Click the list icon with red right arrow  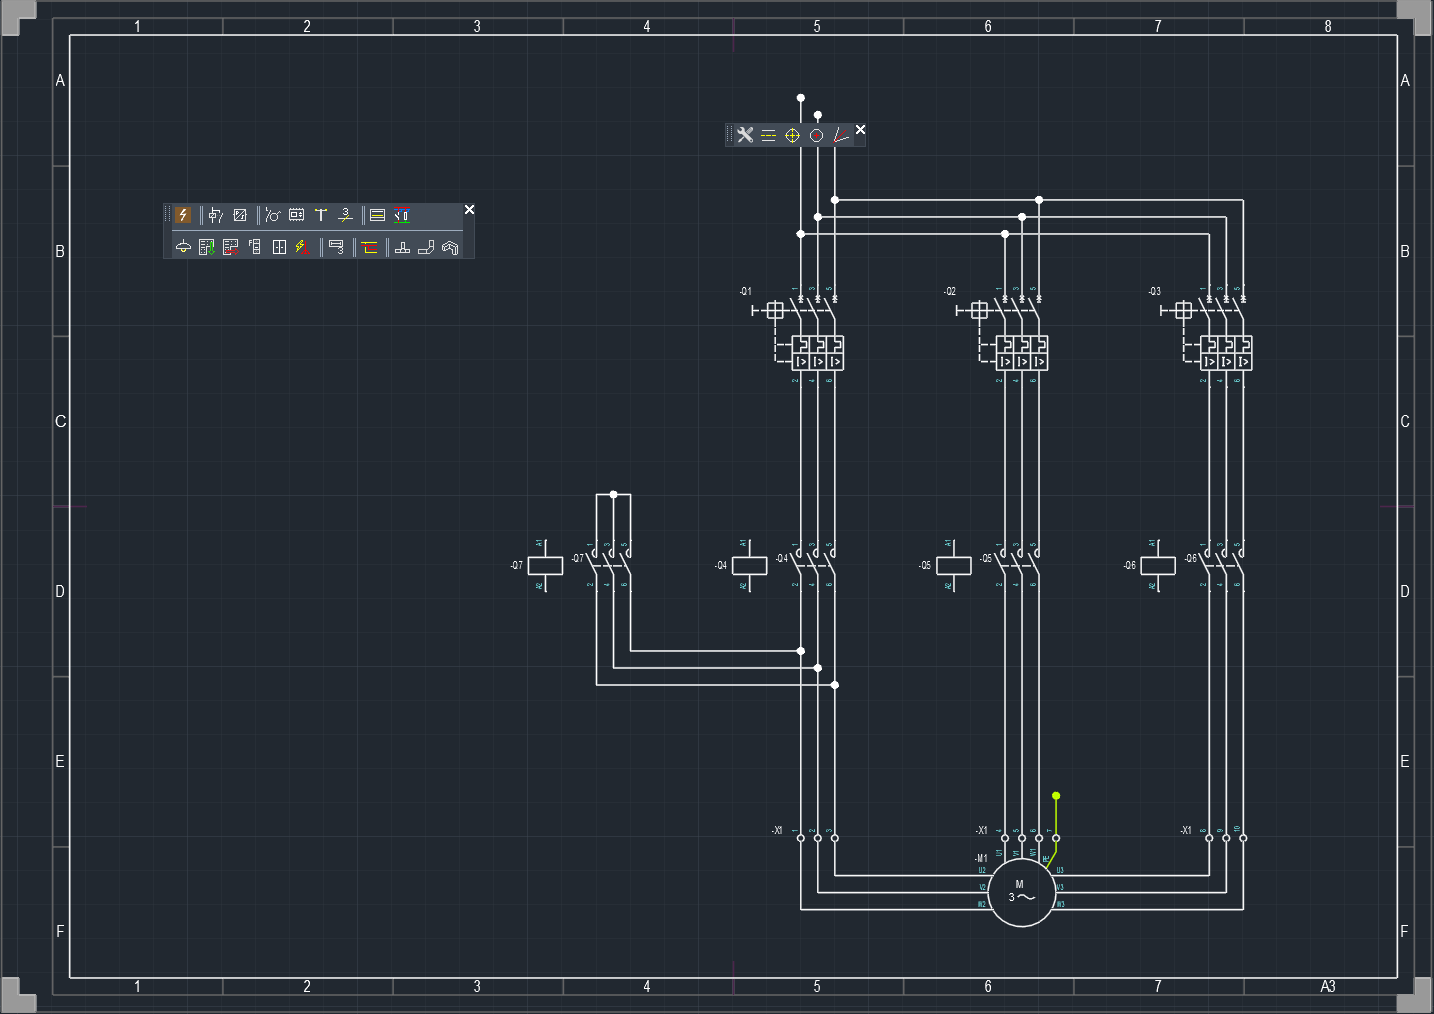(x=231, y=247)
